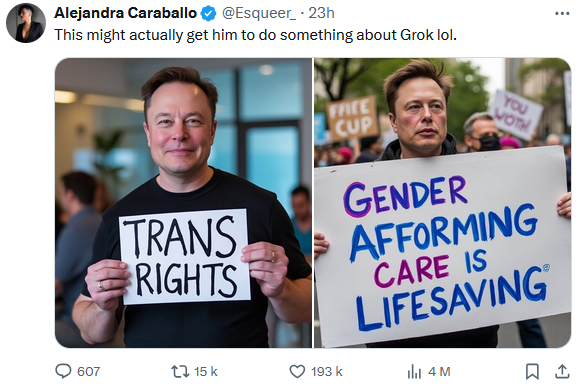Click the blue verified checkmark badge
This screenshot has height=386, width=583.
click(209, 14)
